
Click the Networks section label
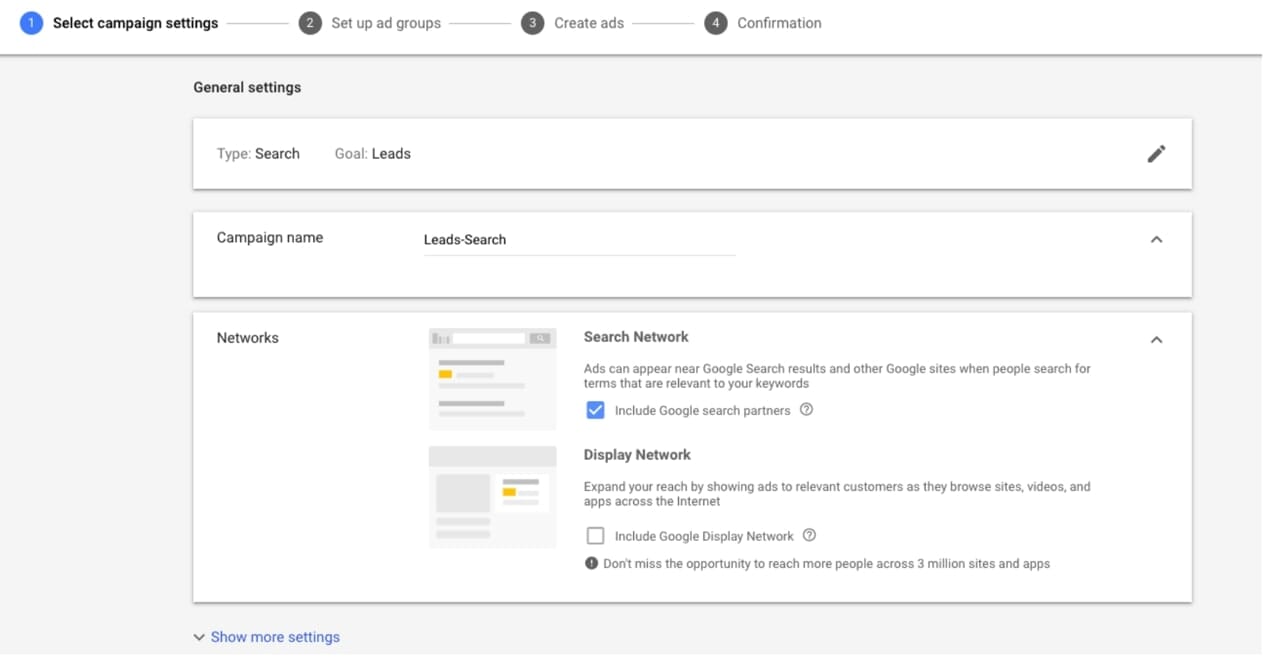coord(248,338)
